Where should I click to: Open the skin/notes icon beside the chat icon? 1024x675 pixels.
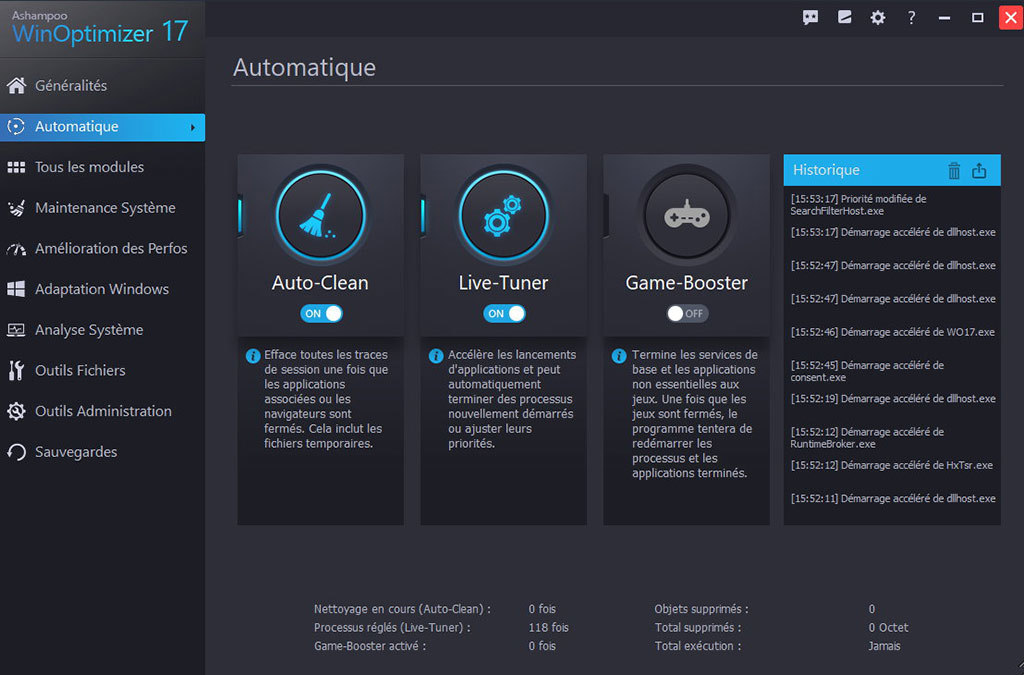click(845, 18)
